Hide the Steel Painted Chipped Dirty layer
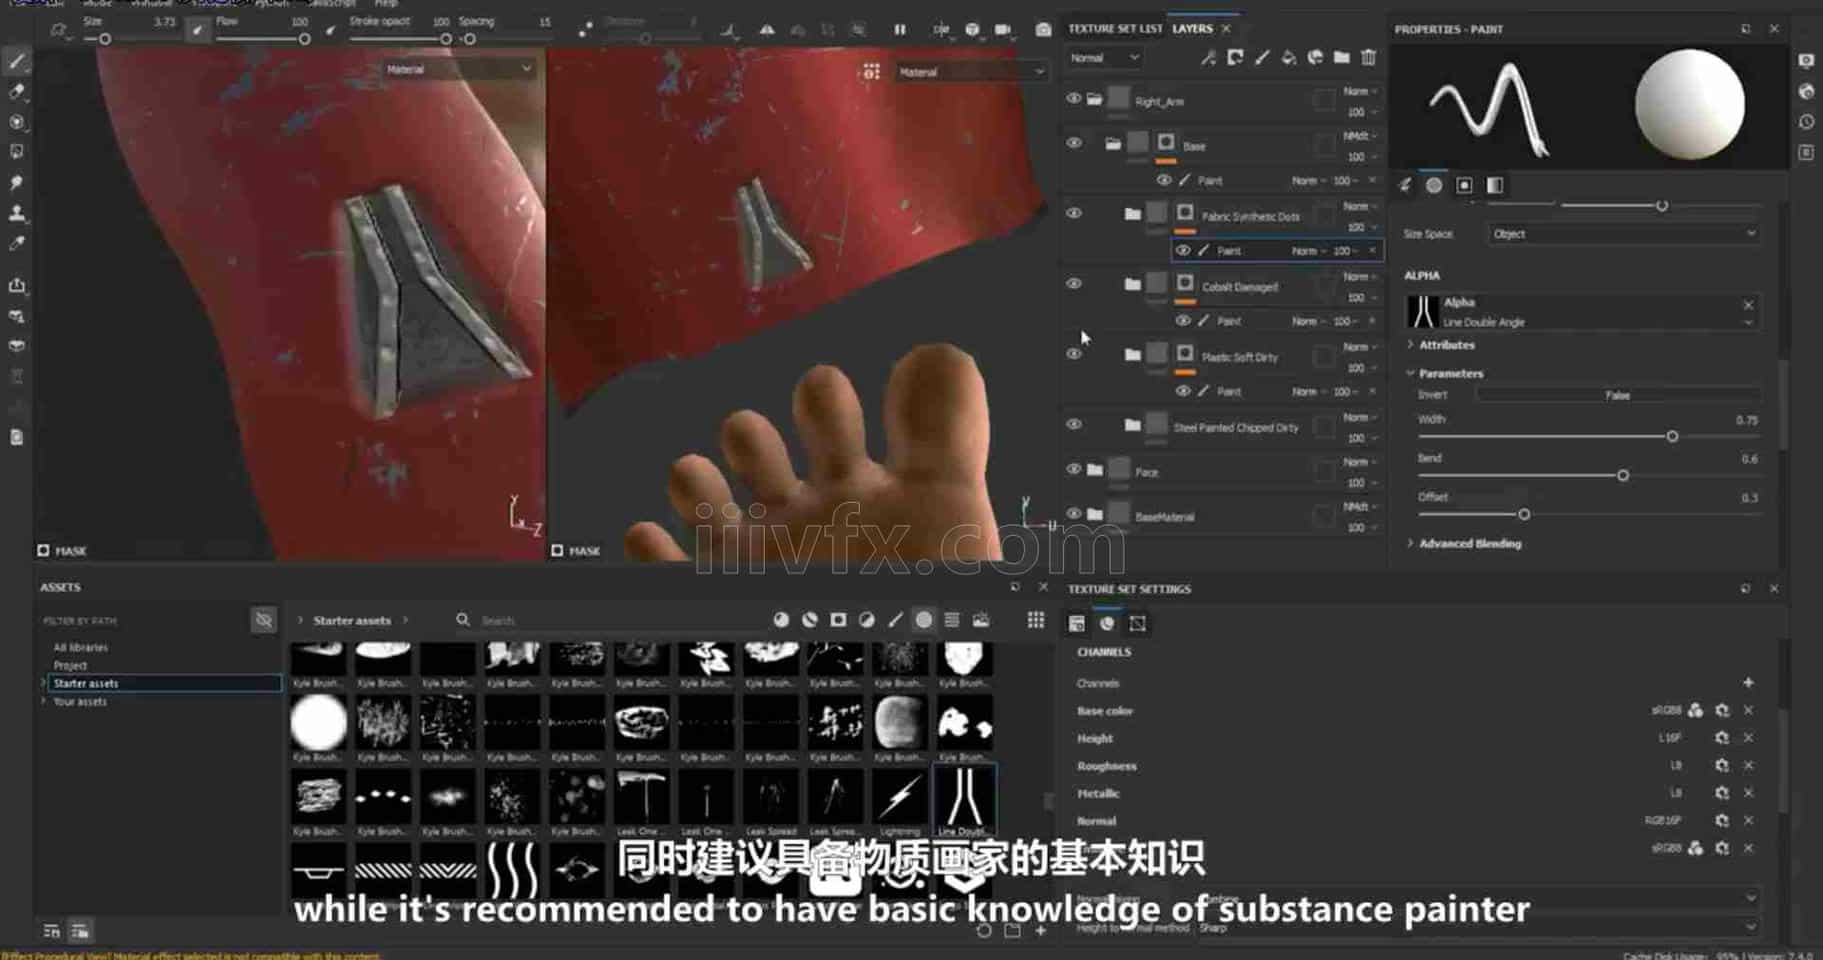This screenshot has width=1823, height=960. pos(1074,424)
